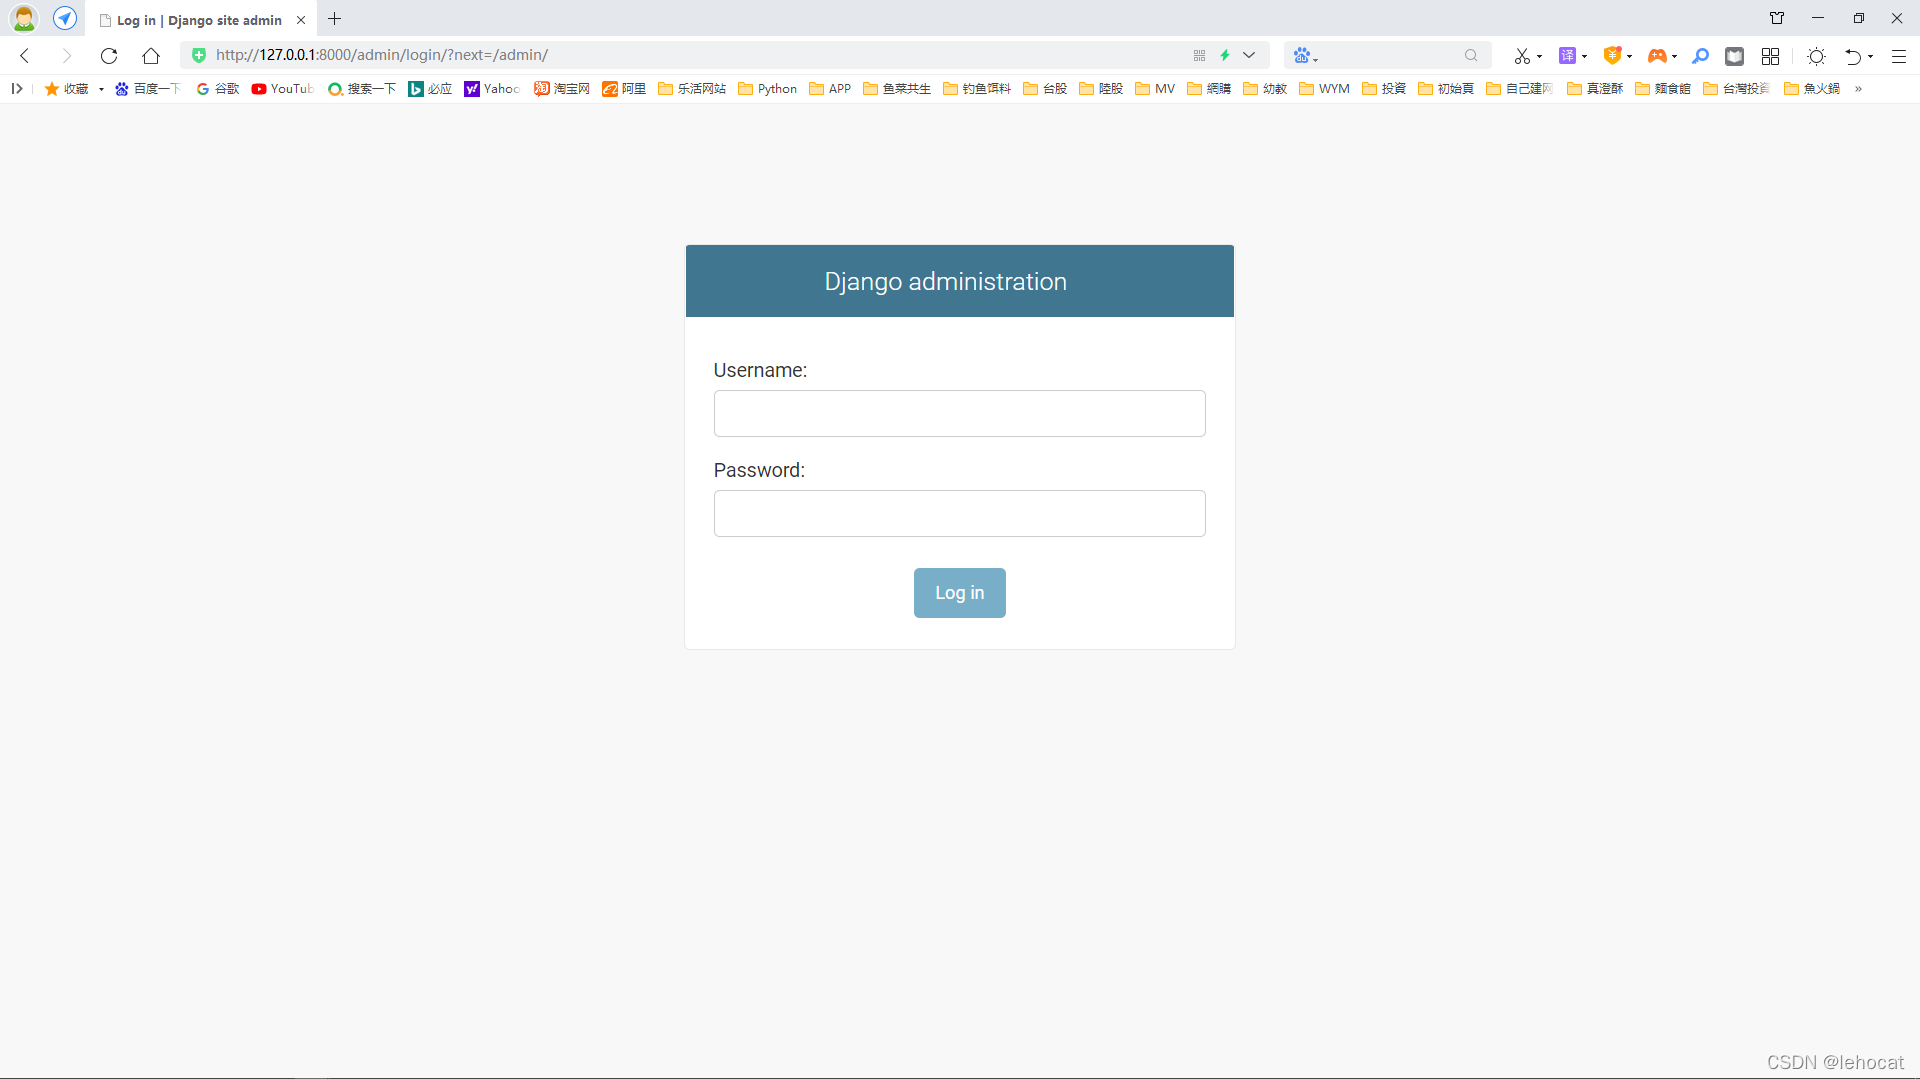Click the blue key password manager icon

pyautogui.click(x=1700, y=56)
